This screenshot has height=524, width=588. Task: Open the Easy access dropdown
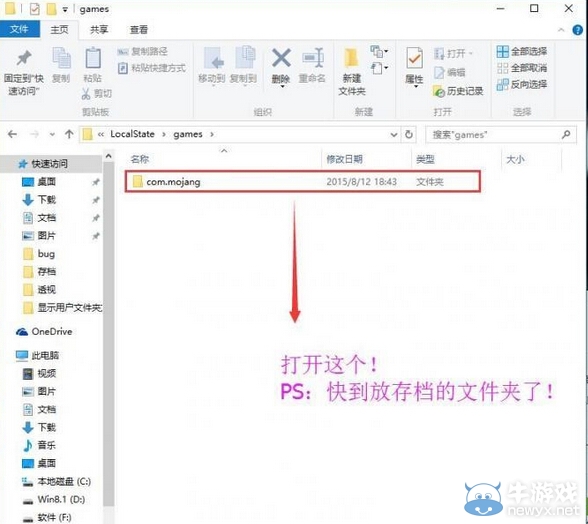point(379,68)
